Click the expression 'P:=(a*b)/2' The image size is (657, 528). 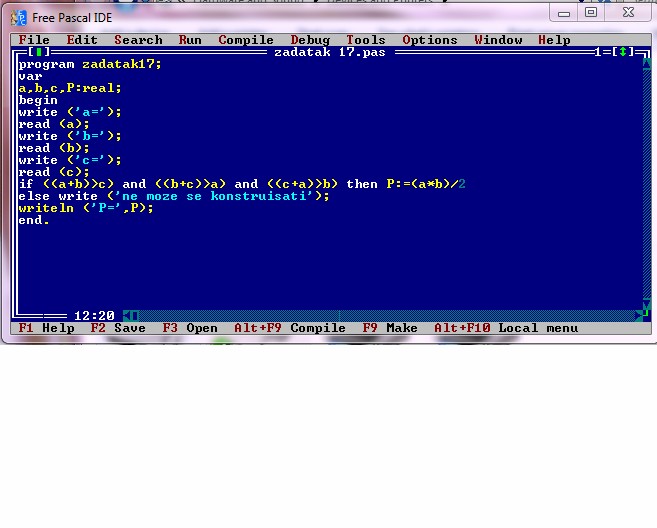coord(426,184)
